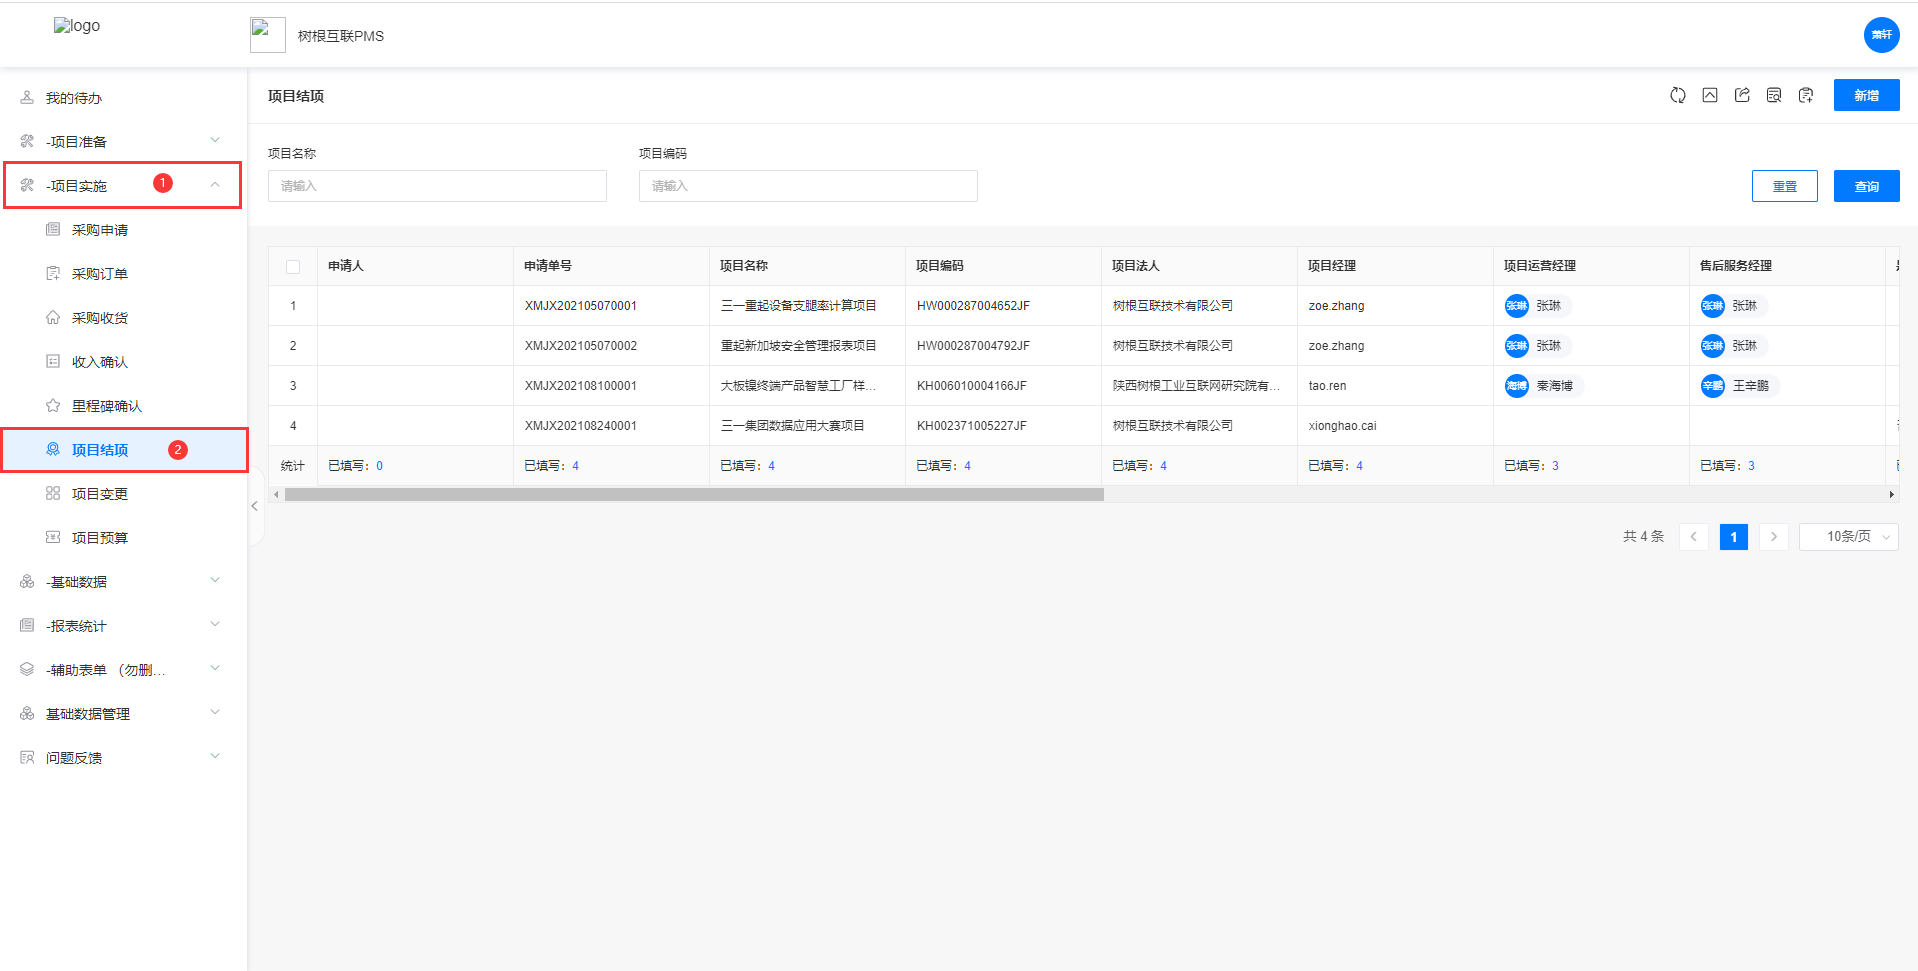Toggle the select-all checkbox in table header
The width and height of the screenshot is (1918, 971).
click(x=293, y=267)
